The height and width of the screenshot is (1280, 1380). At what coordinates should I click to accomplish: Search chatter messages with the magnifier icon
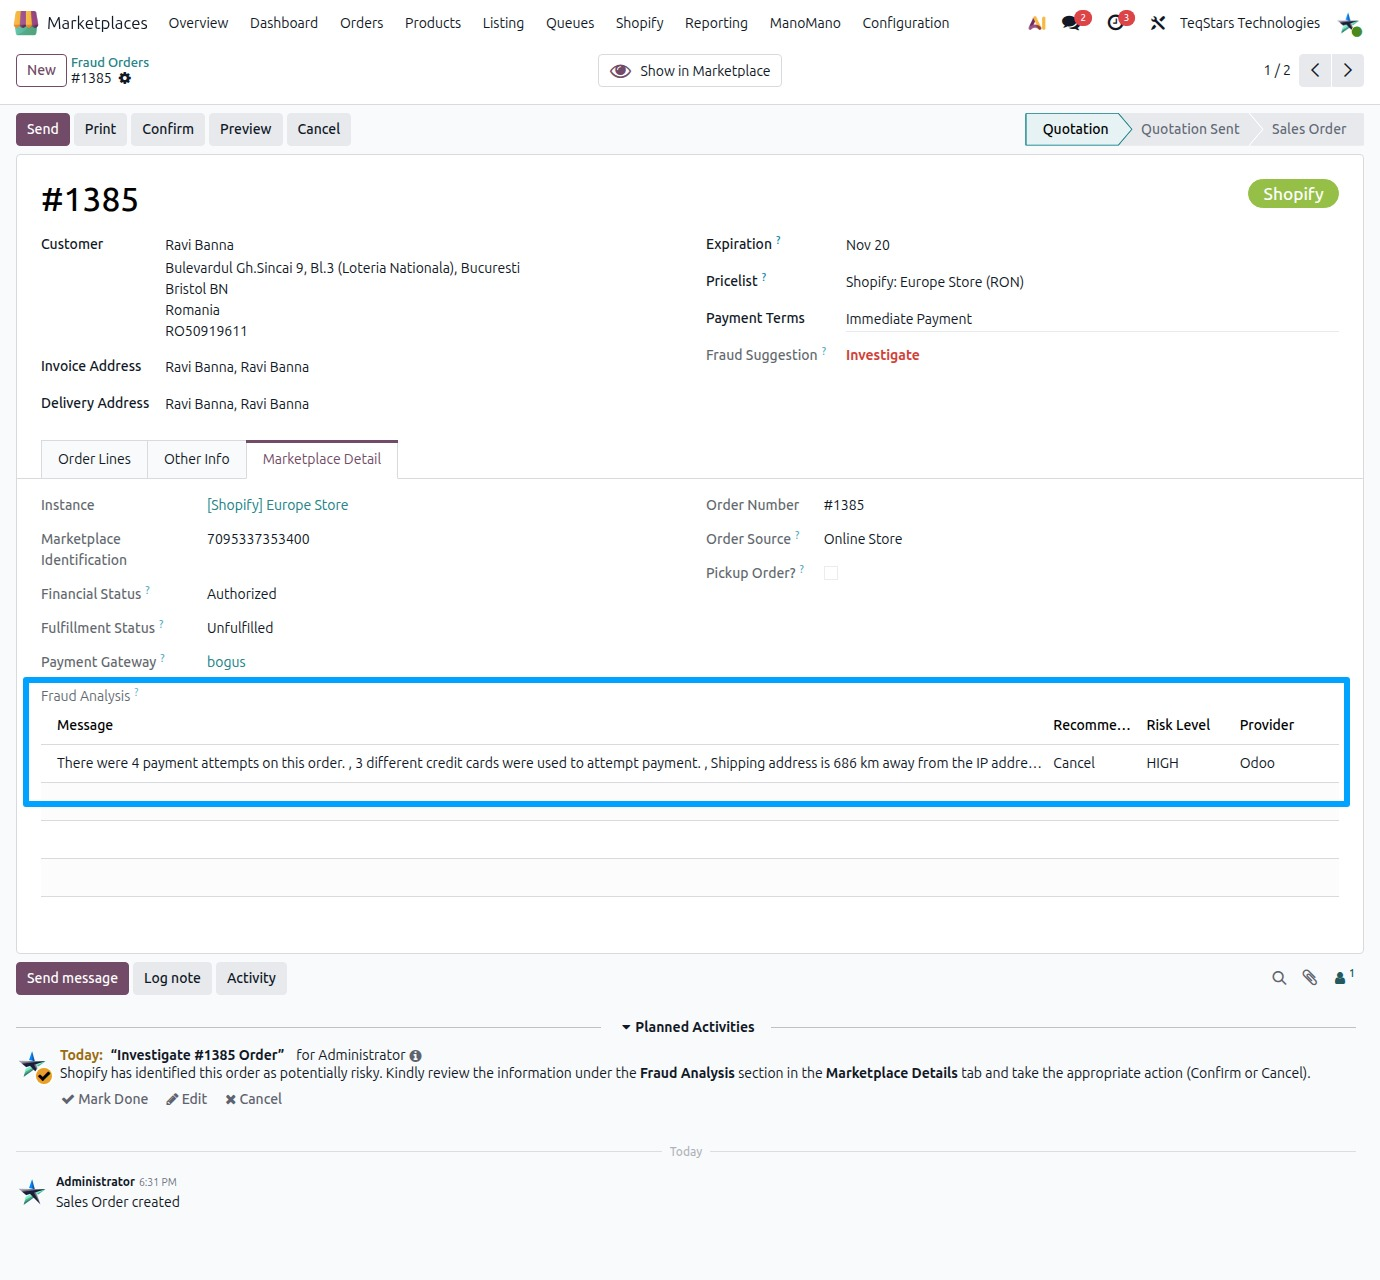[1279, 978]
